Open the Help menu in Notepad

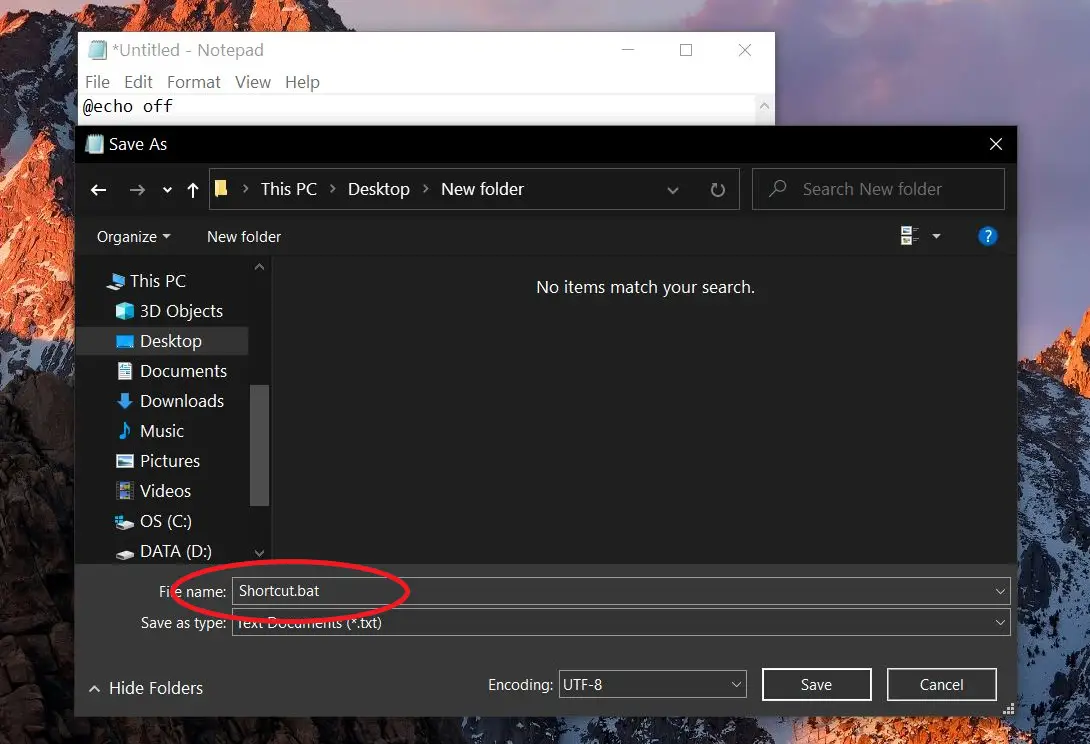(302, 82)
